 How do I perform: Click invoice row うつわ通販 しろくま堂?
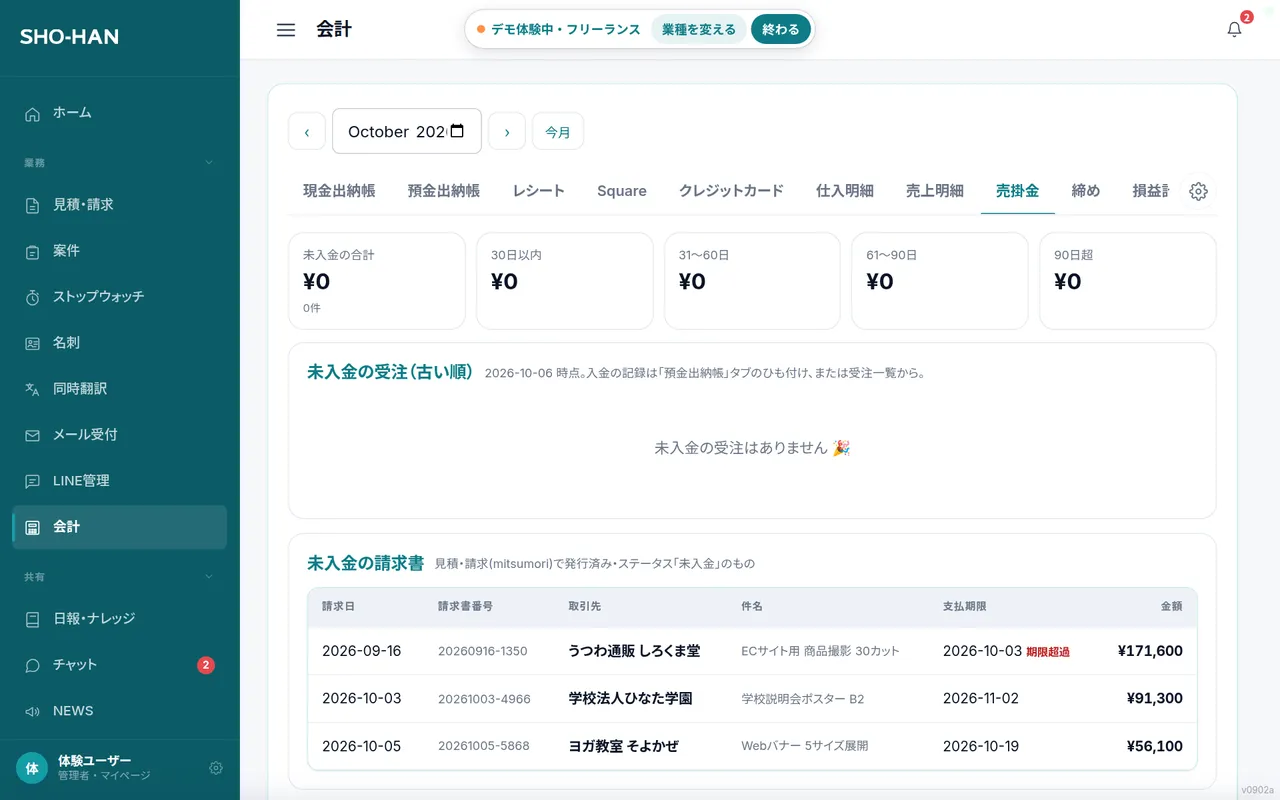pos(752,651)
